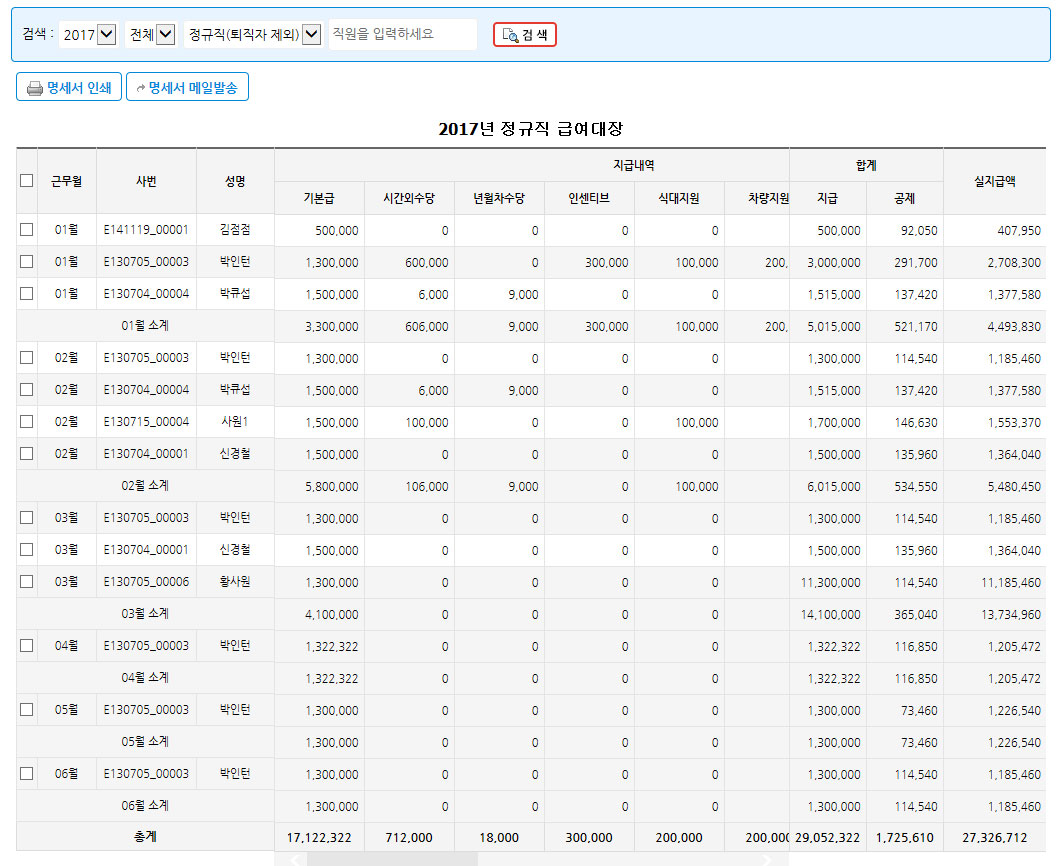The image size is (1060, 866).
Task: Click the 시간외수당 column header
Action: [409, 198]
